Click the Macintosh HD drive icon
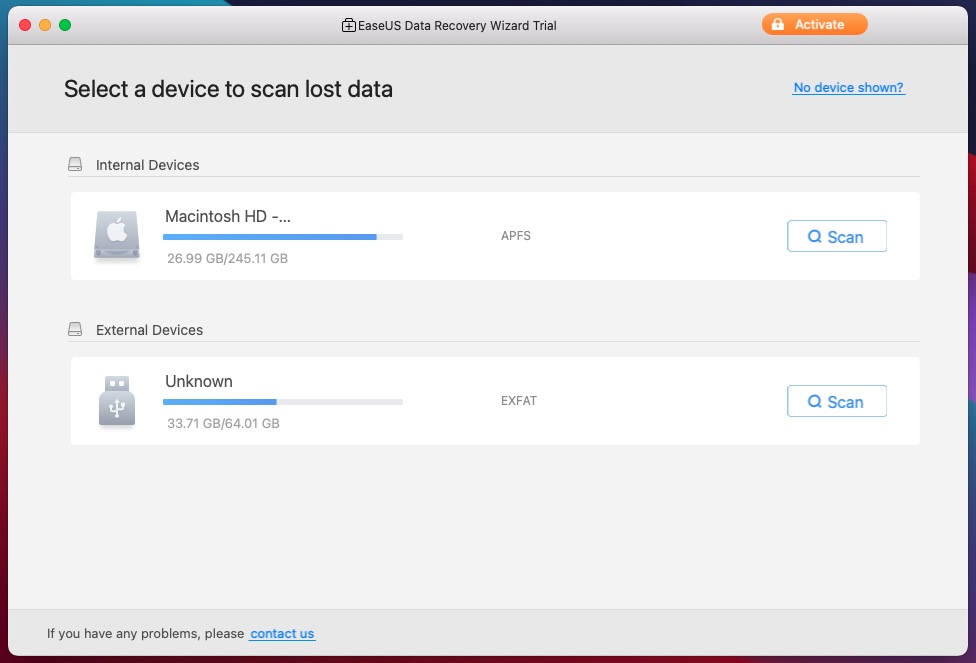The height and width of the screenshot is (663, 976). (117, 236)
